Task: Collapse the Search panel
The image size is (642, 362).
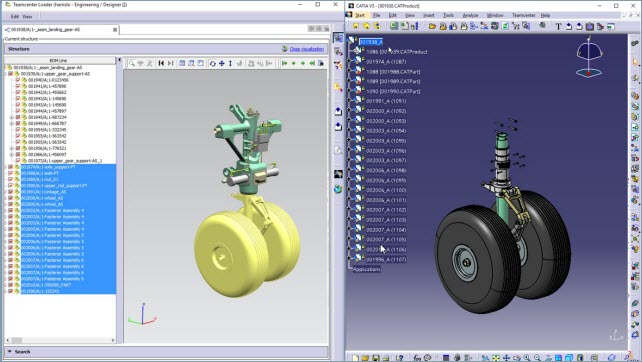Action: (x=9, y=351)
